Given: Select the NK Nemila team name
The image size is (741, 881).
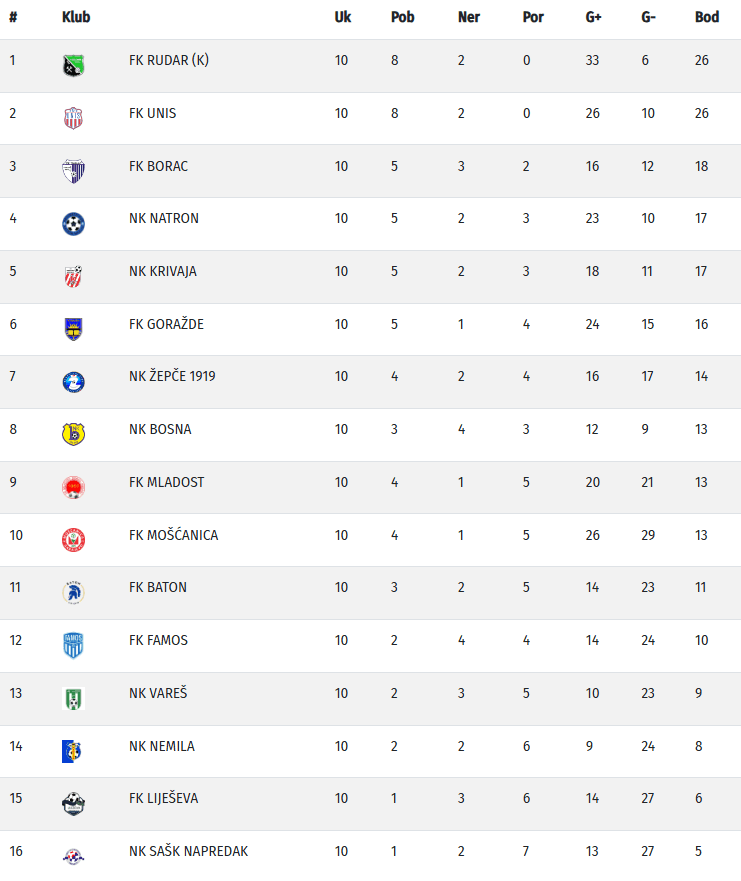Looking at the screenshot, I should (162, 745).
